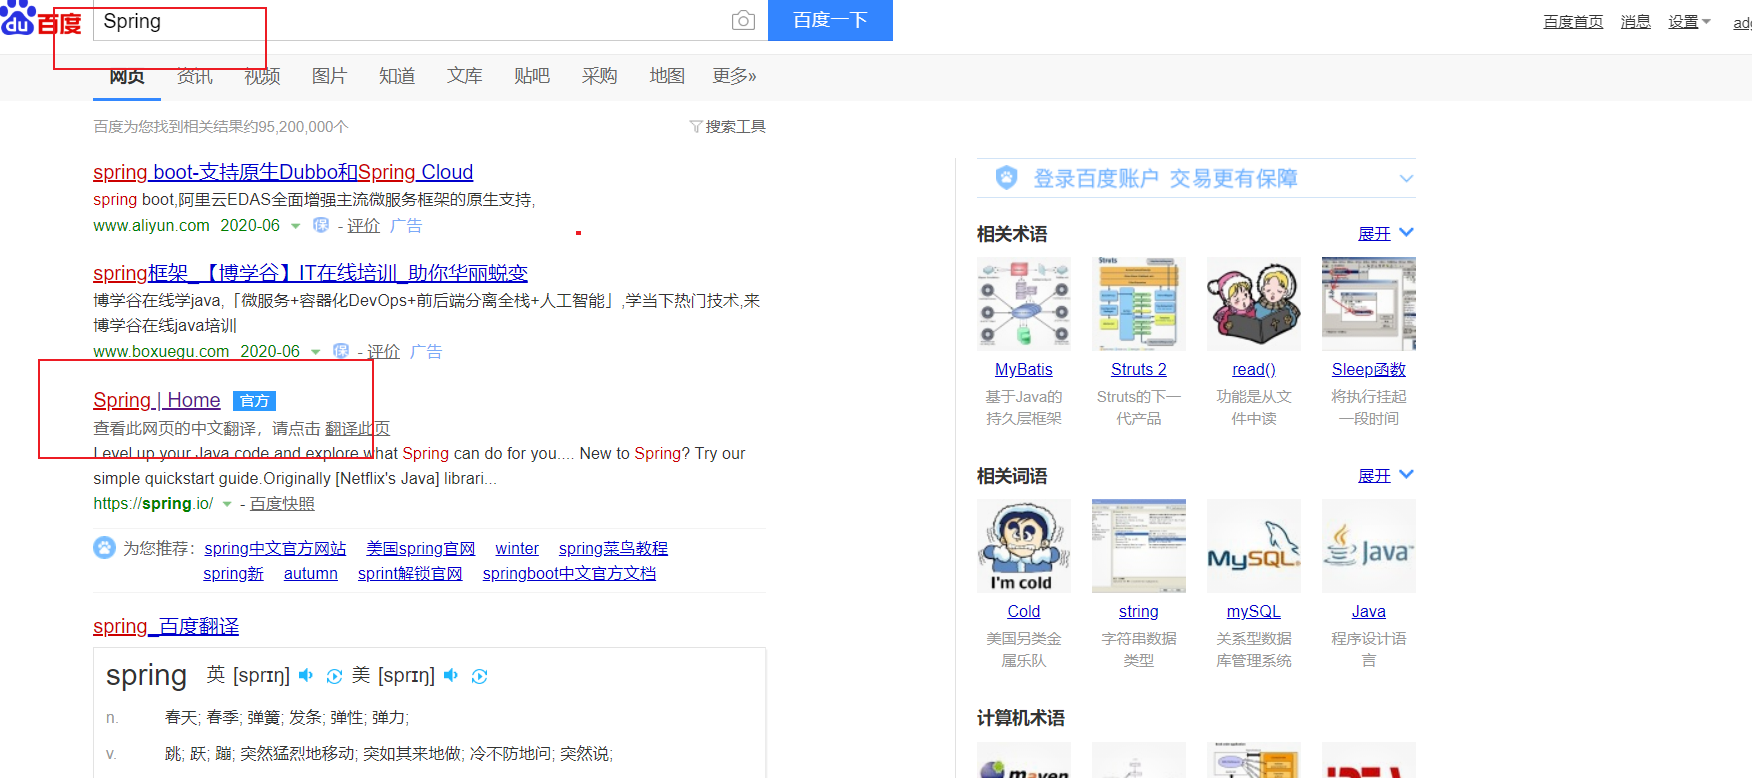The width and height of the screenshot is (1752, 778).
Task: Expand dropdown arrow next to aliyun date
Action: [x=295, y=226]
